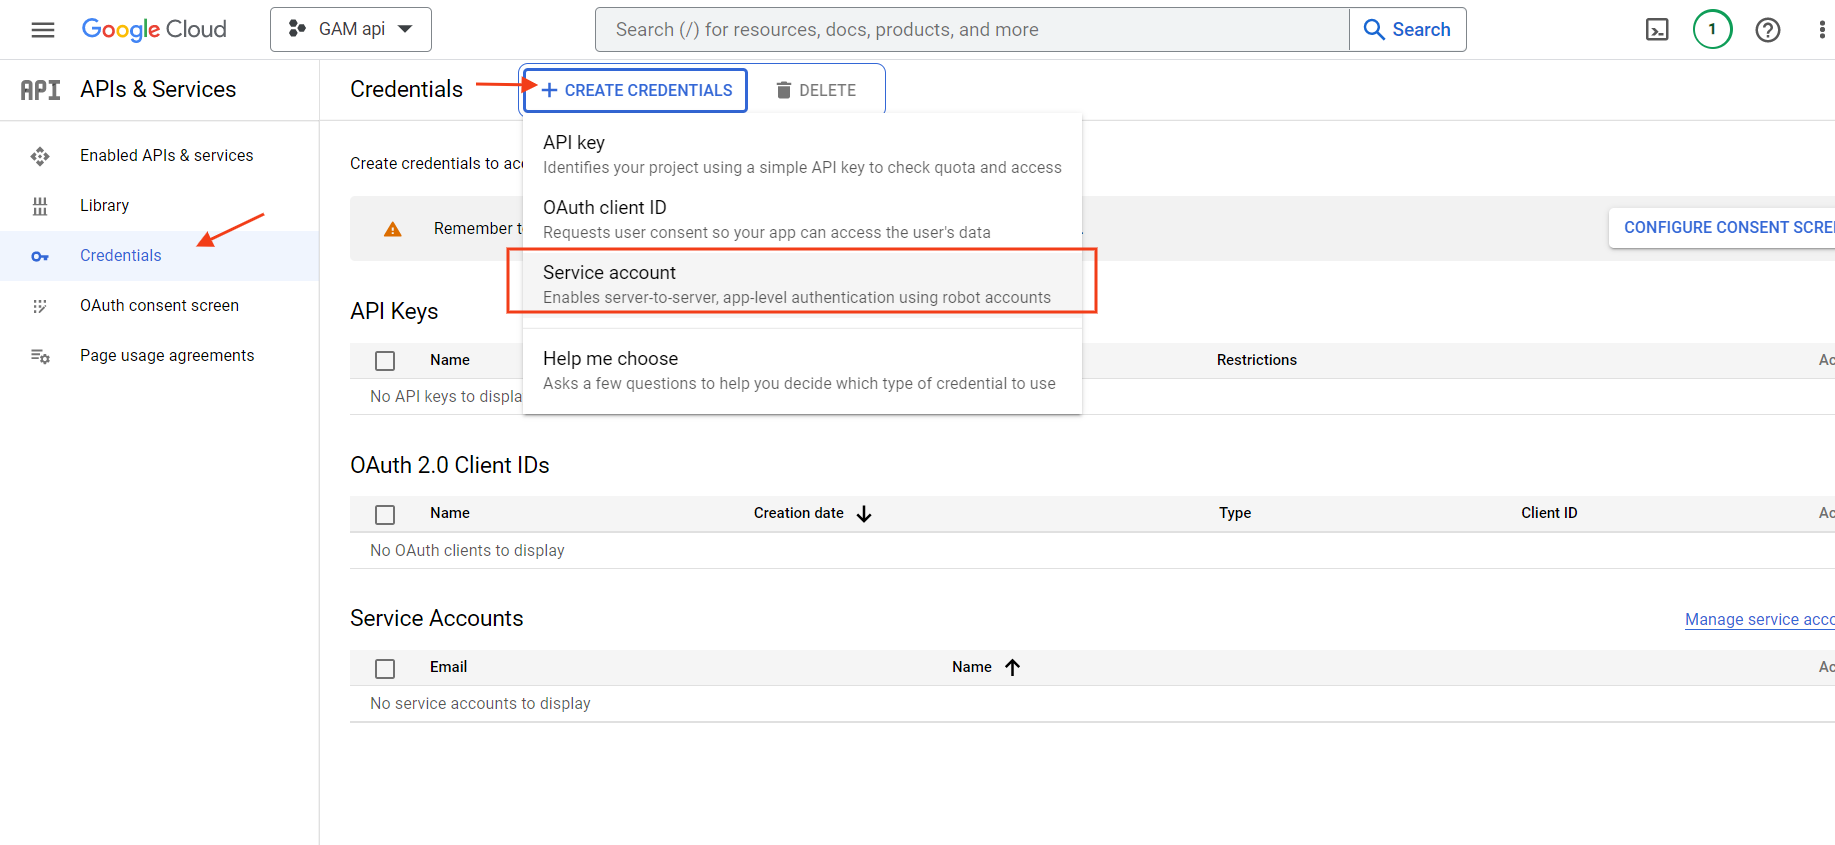Click the Creation date column header text
This screenshot has height=845, width=1835.
pyautogui.click(x=798, y=513)
